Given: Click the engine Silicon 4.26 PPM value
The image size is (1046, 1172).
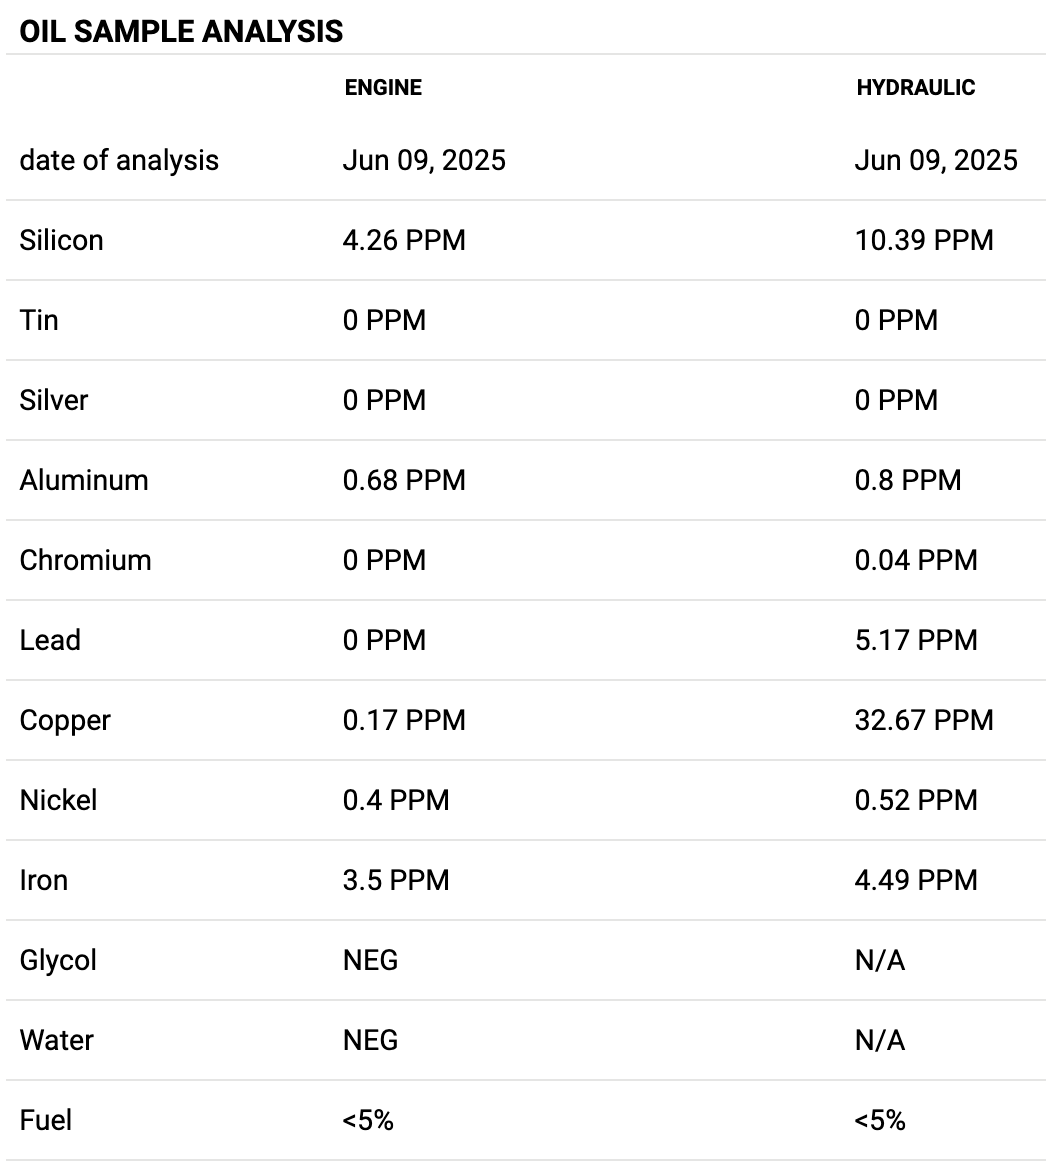Looking at the screenshot, I should pyautogui.click(x=404, y=241).
